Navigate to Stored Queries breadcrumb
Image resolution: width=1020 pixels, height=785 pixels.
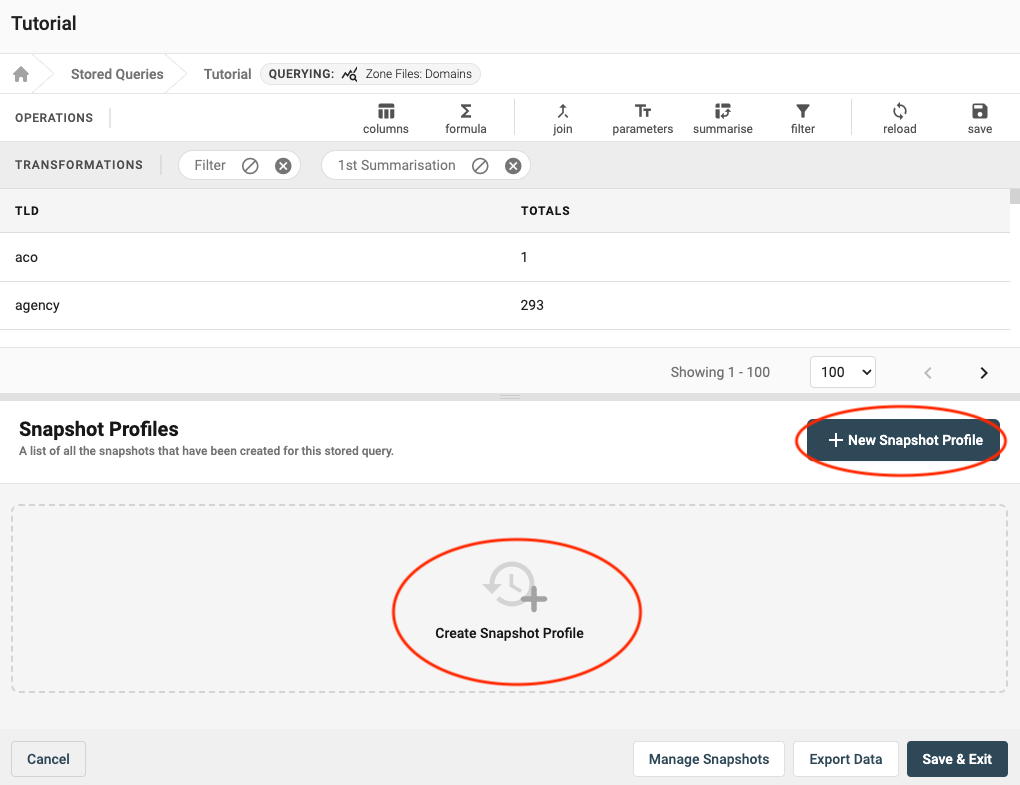(117, 74)
